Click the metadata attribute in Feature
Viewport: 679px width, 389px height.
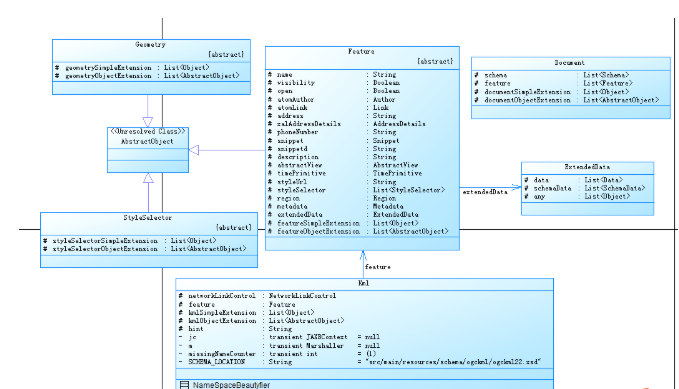click(x=336, y=206)
